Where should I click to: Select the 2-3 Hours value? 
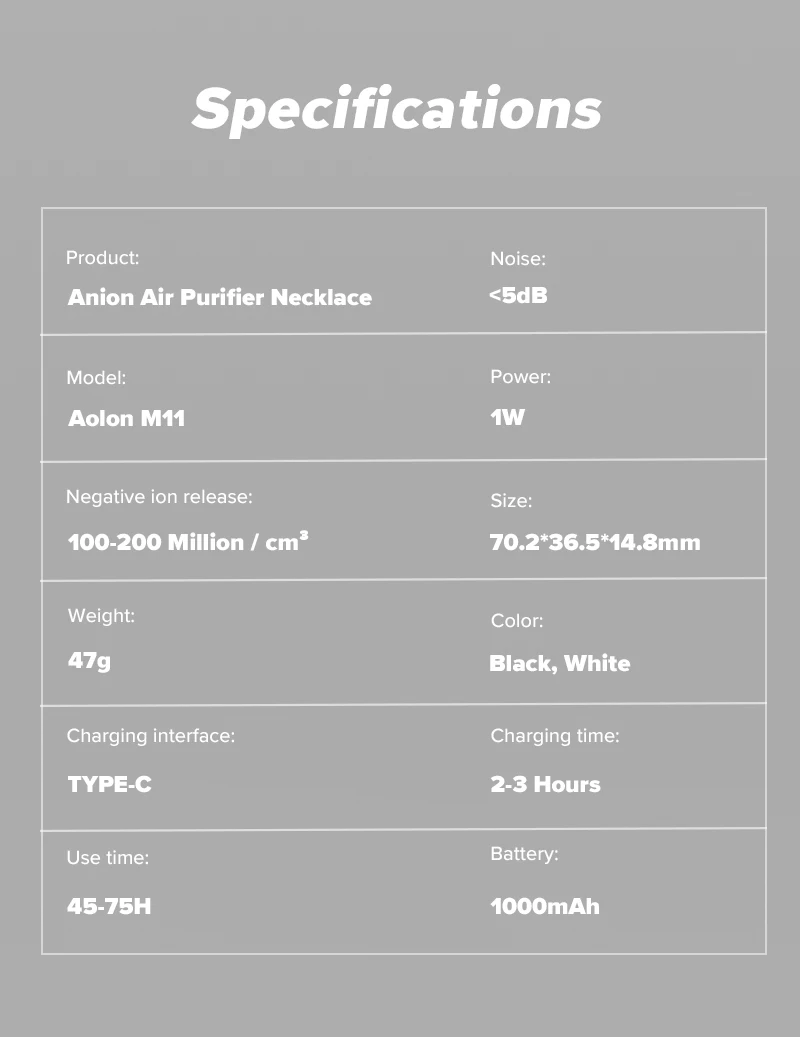point(545,784)
